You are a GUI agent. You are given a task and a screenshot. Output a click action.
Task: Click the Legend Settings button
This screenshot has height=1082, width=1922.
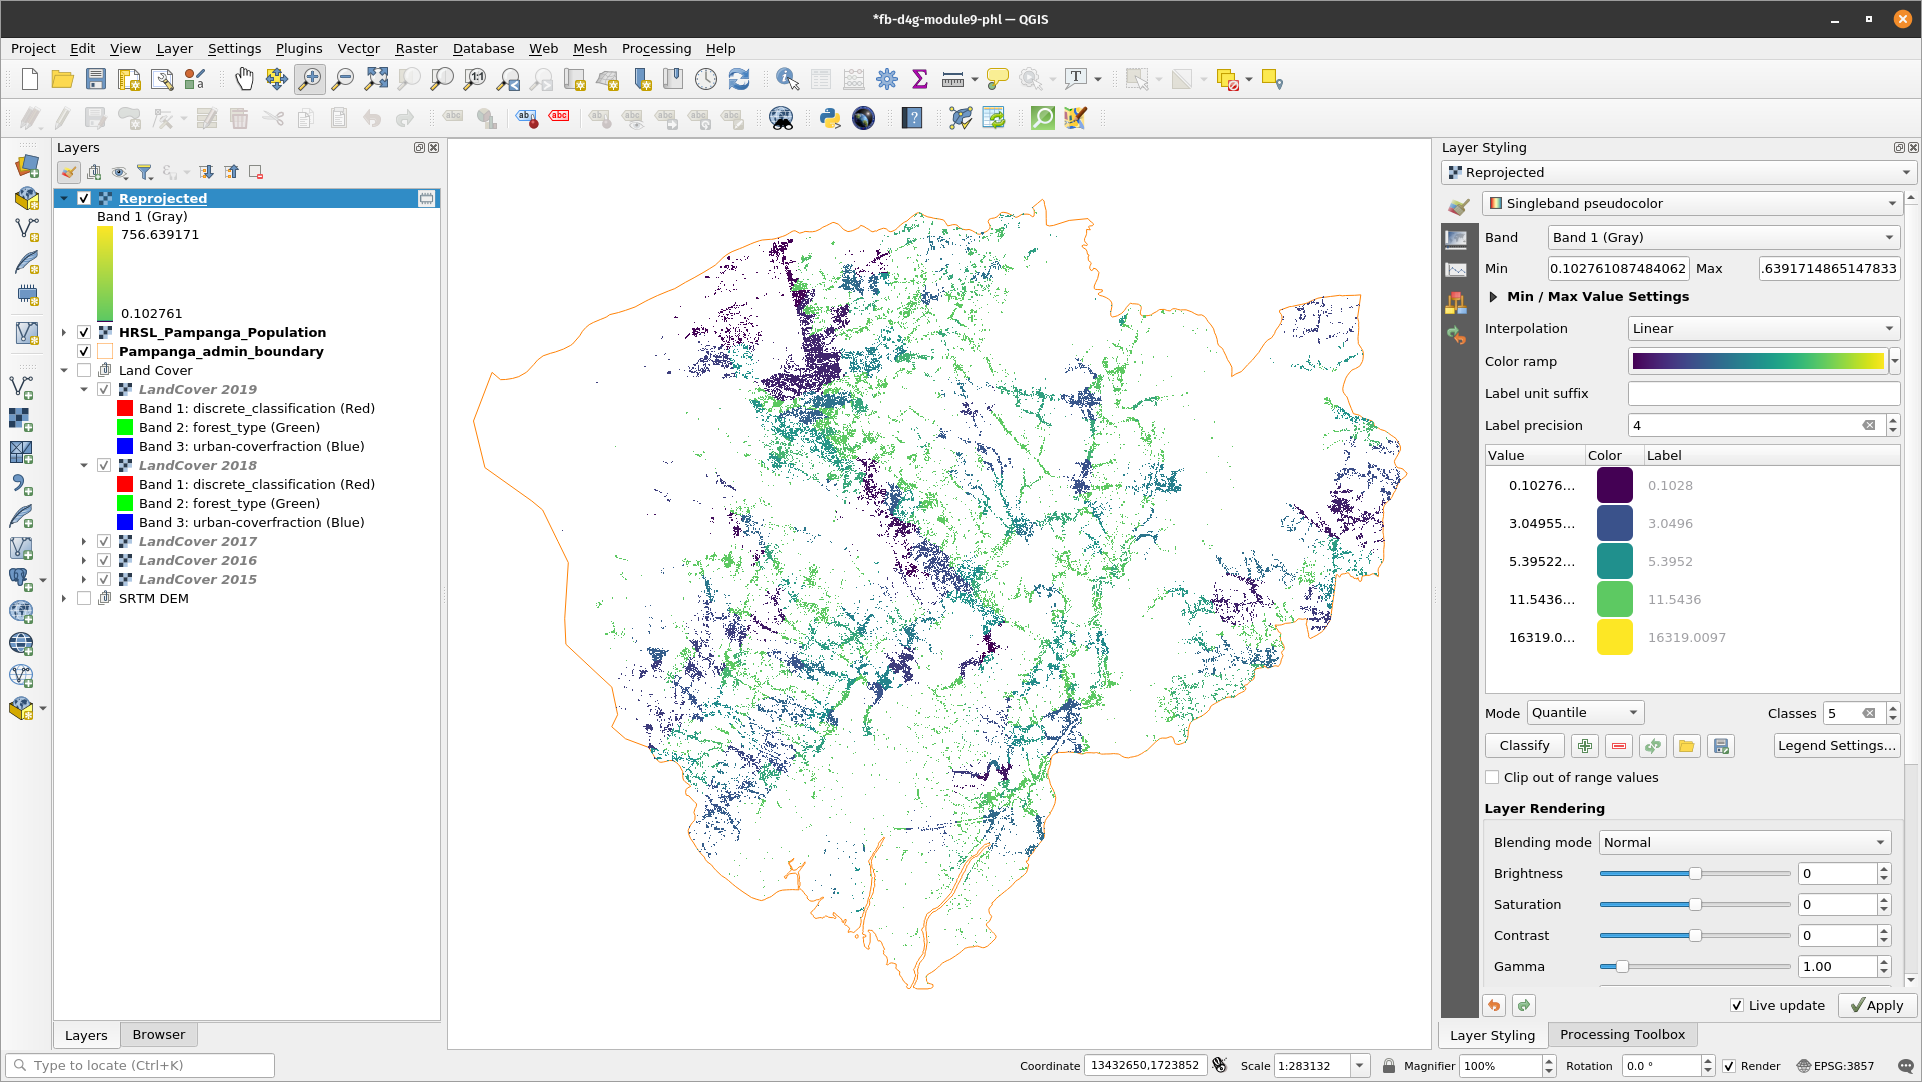pos(1837,746)
